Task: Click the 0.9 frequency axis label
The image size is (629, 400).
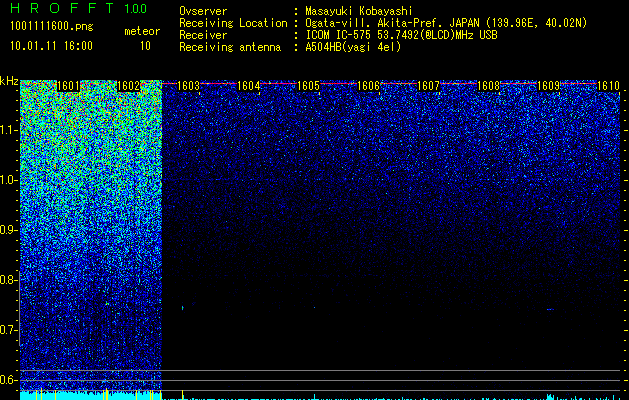Action: coord(9,230)
